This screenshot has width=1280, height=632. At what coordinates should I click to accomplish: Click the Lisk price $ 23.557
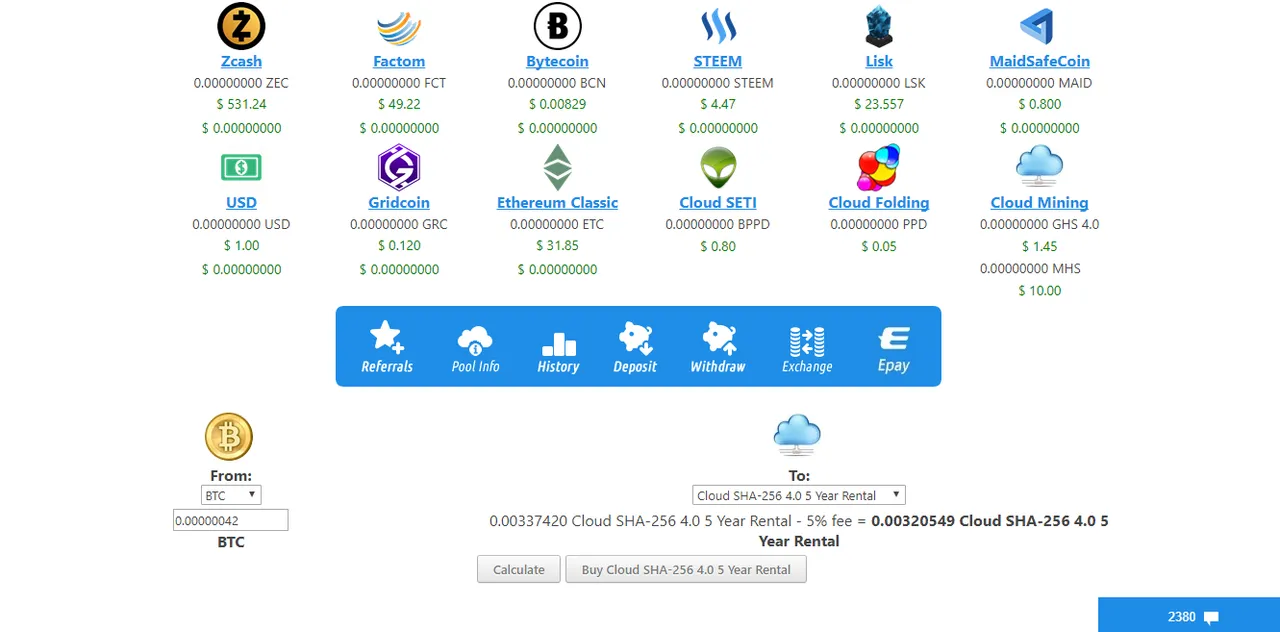(x=879, y=104)
